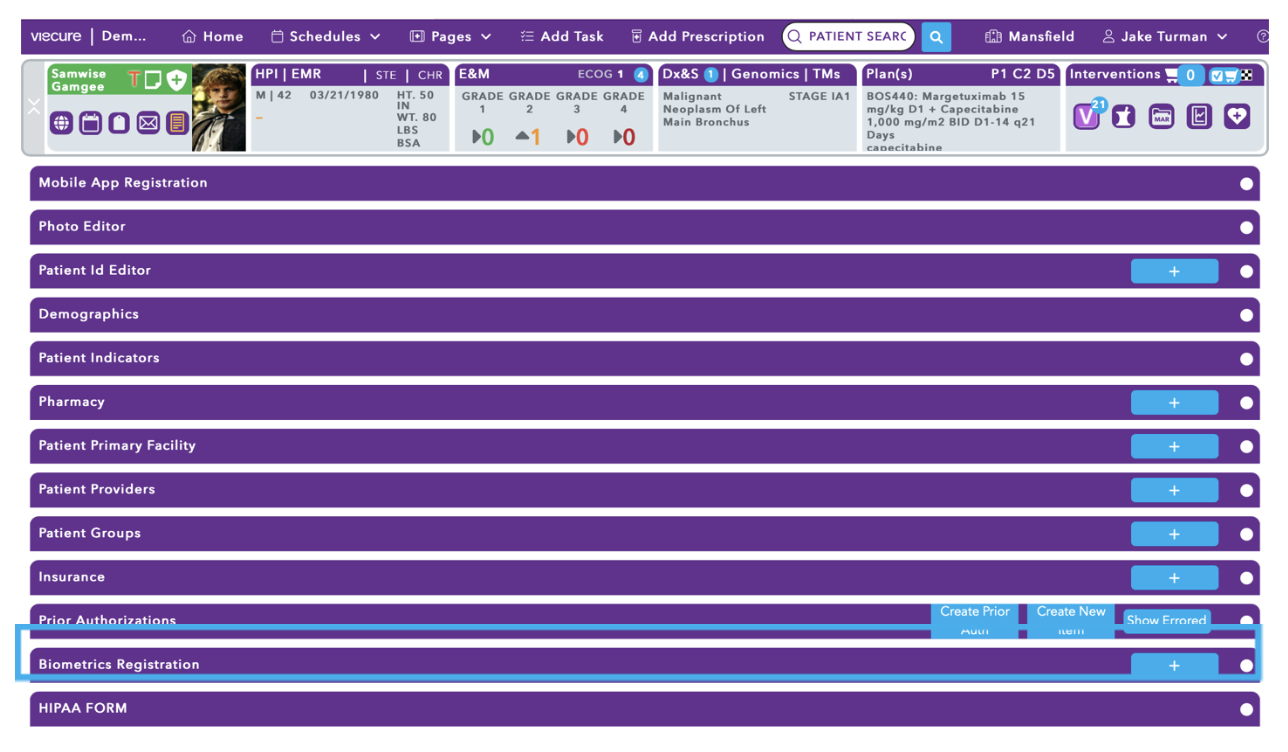
Task: Click the orange T icon beside patient name
Action: [133, 80]
